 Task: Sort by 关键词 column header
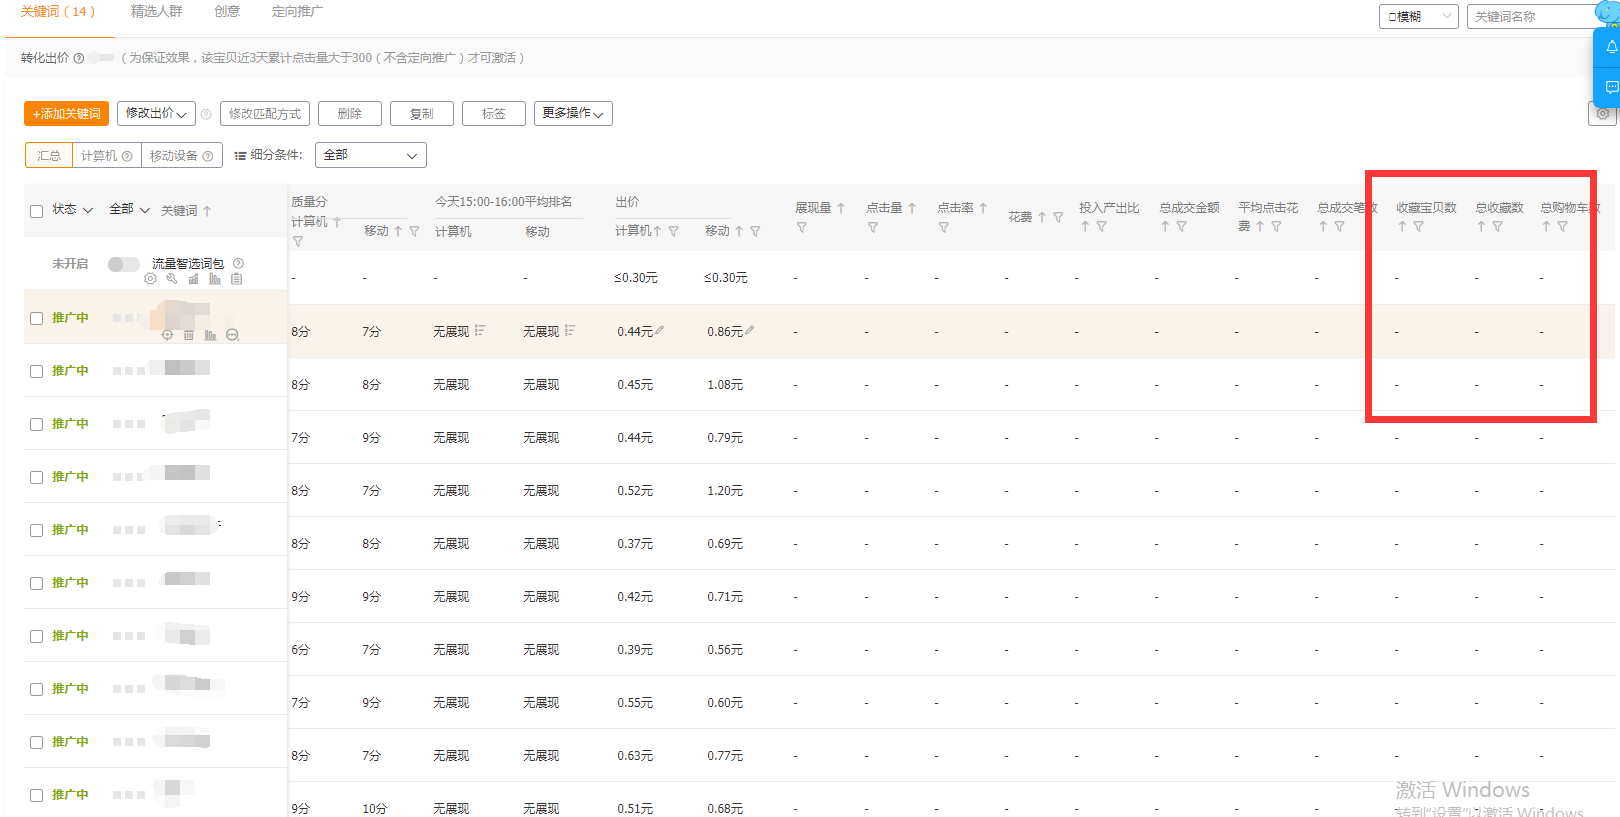[186, 211]
